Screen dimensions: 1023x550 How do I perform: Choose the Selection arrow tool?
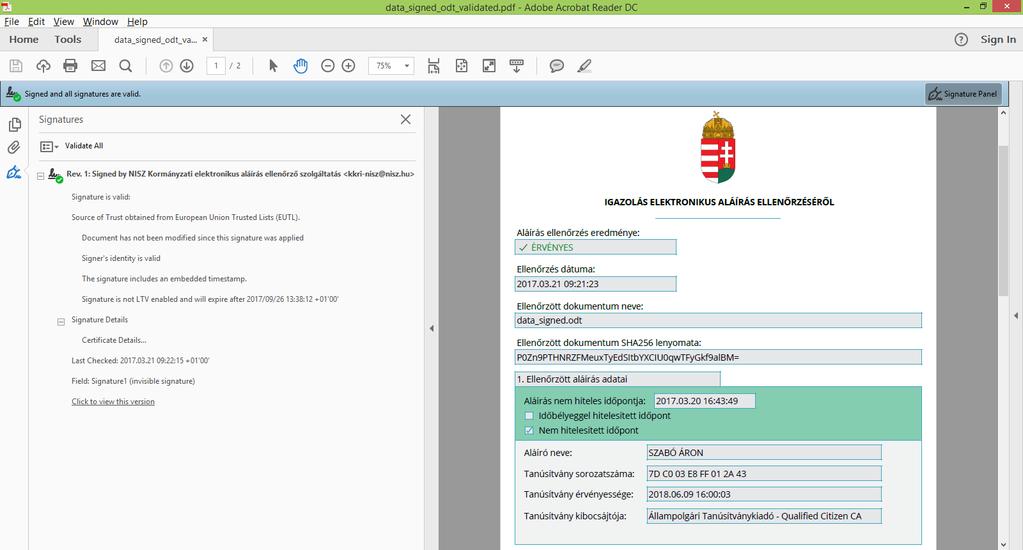(x=273, y=66)
